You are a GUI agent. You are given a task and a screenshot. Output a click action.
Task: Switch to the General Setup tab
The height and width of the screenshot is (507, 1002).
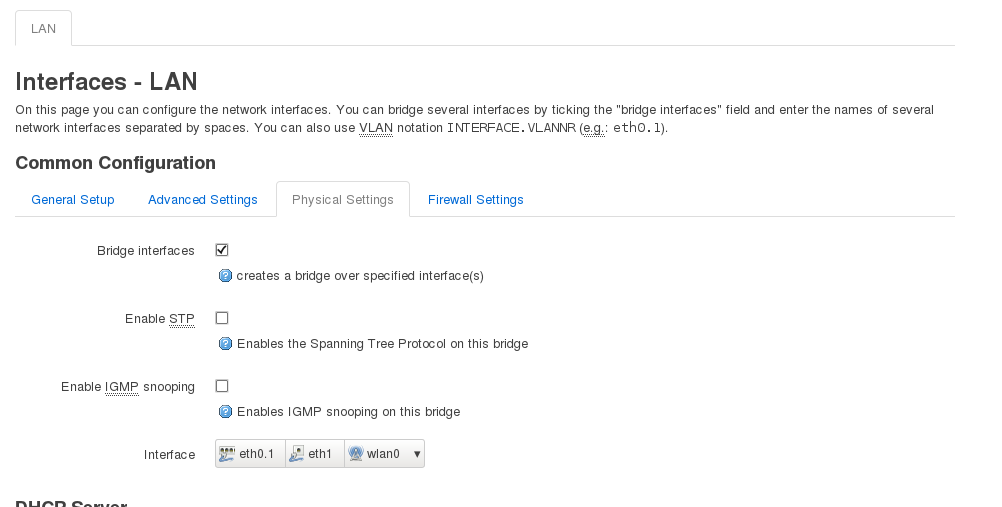coord(73,200)
